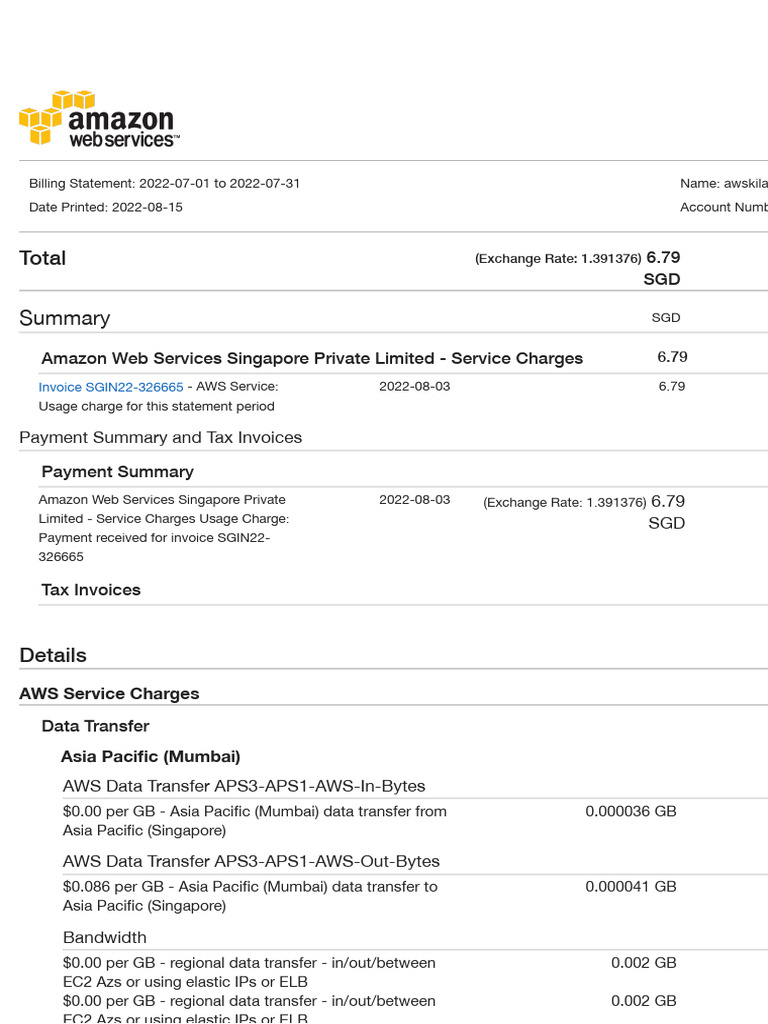768x1024 pixels.
Task: Select the Payment received for invoice description
Action: [164, 528]
